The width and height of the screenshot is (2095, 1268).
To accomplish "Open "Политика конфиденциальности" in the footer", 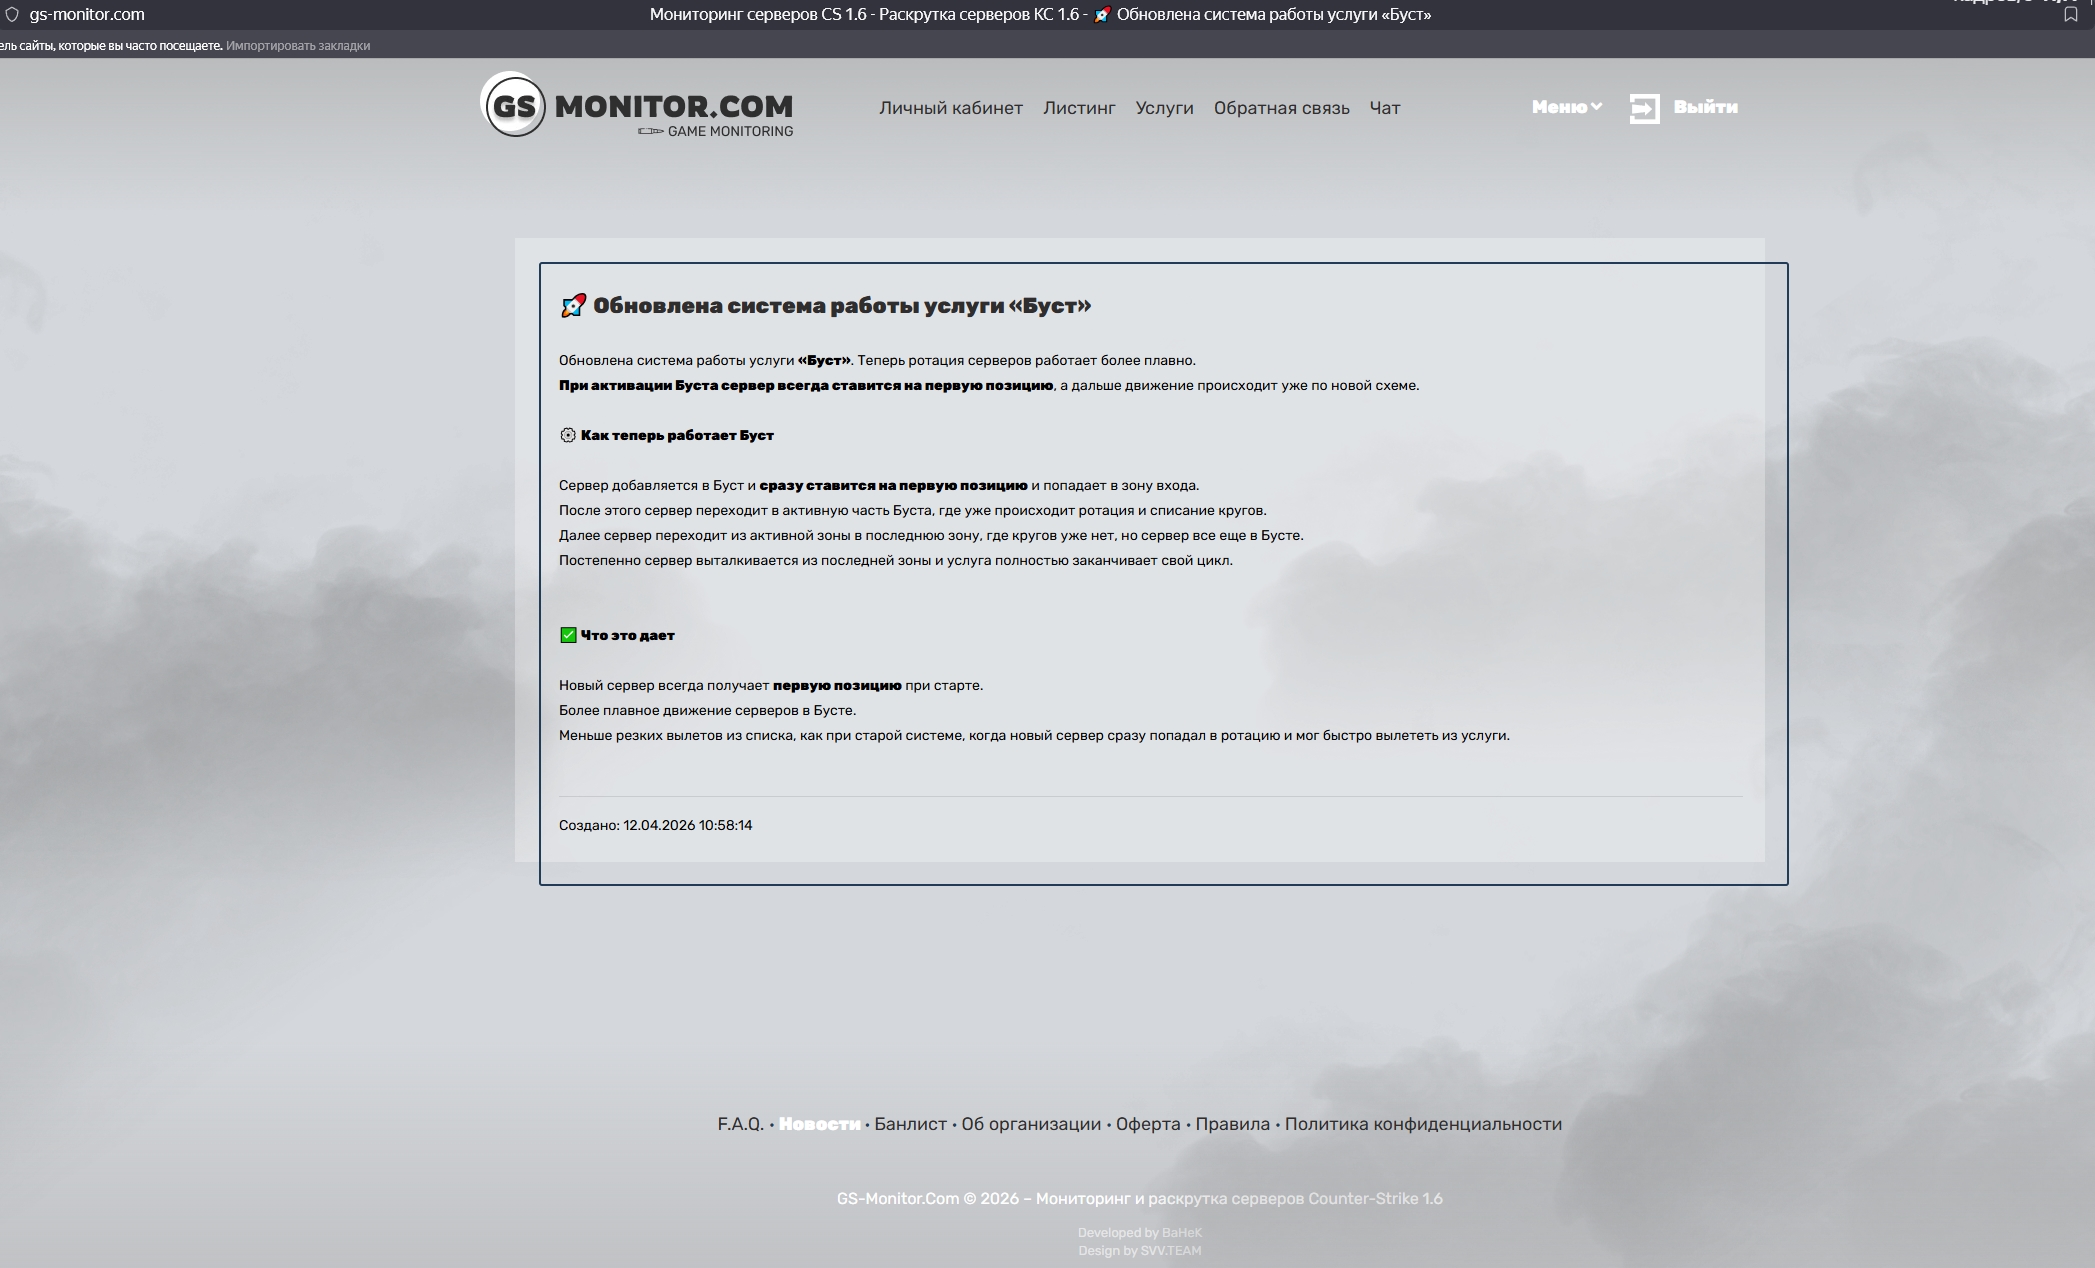I will [1422, 1124].
